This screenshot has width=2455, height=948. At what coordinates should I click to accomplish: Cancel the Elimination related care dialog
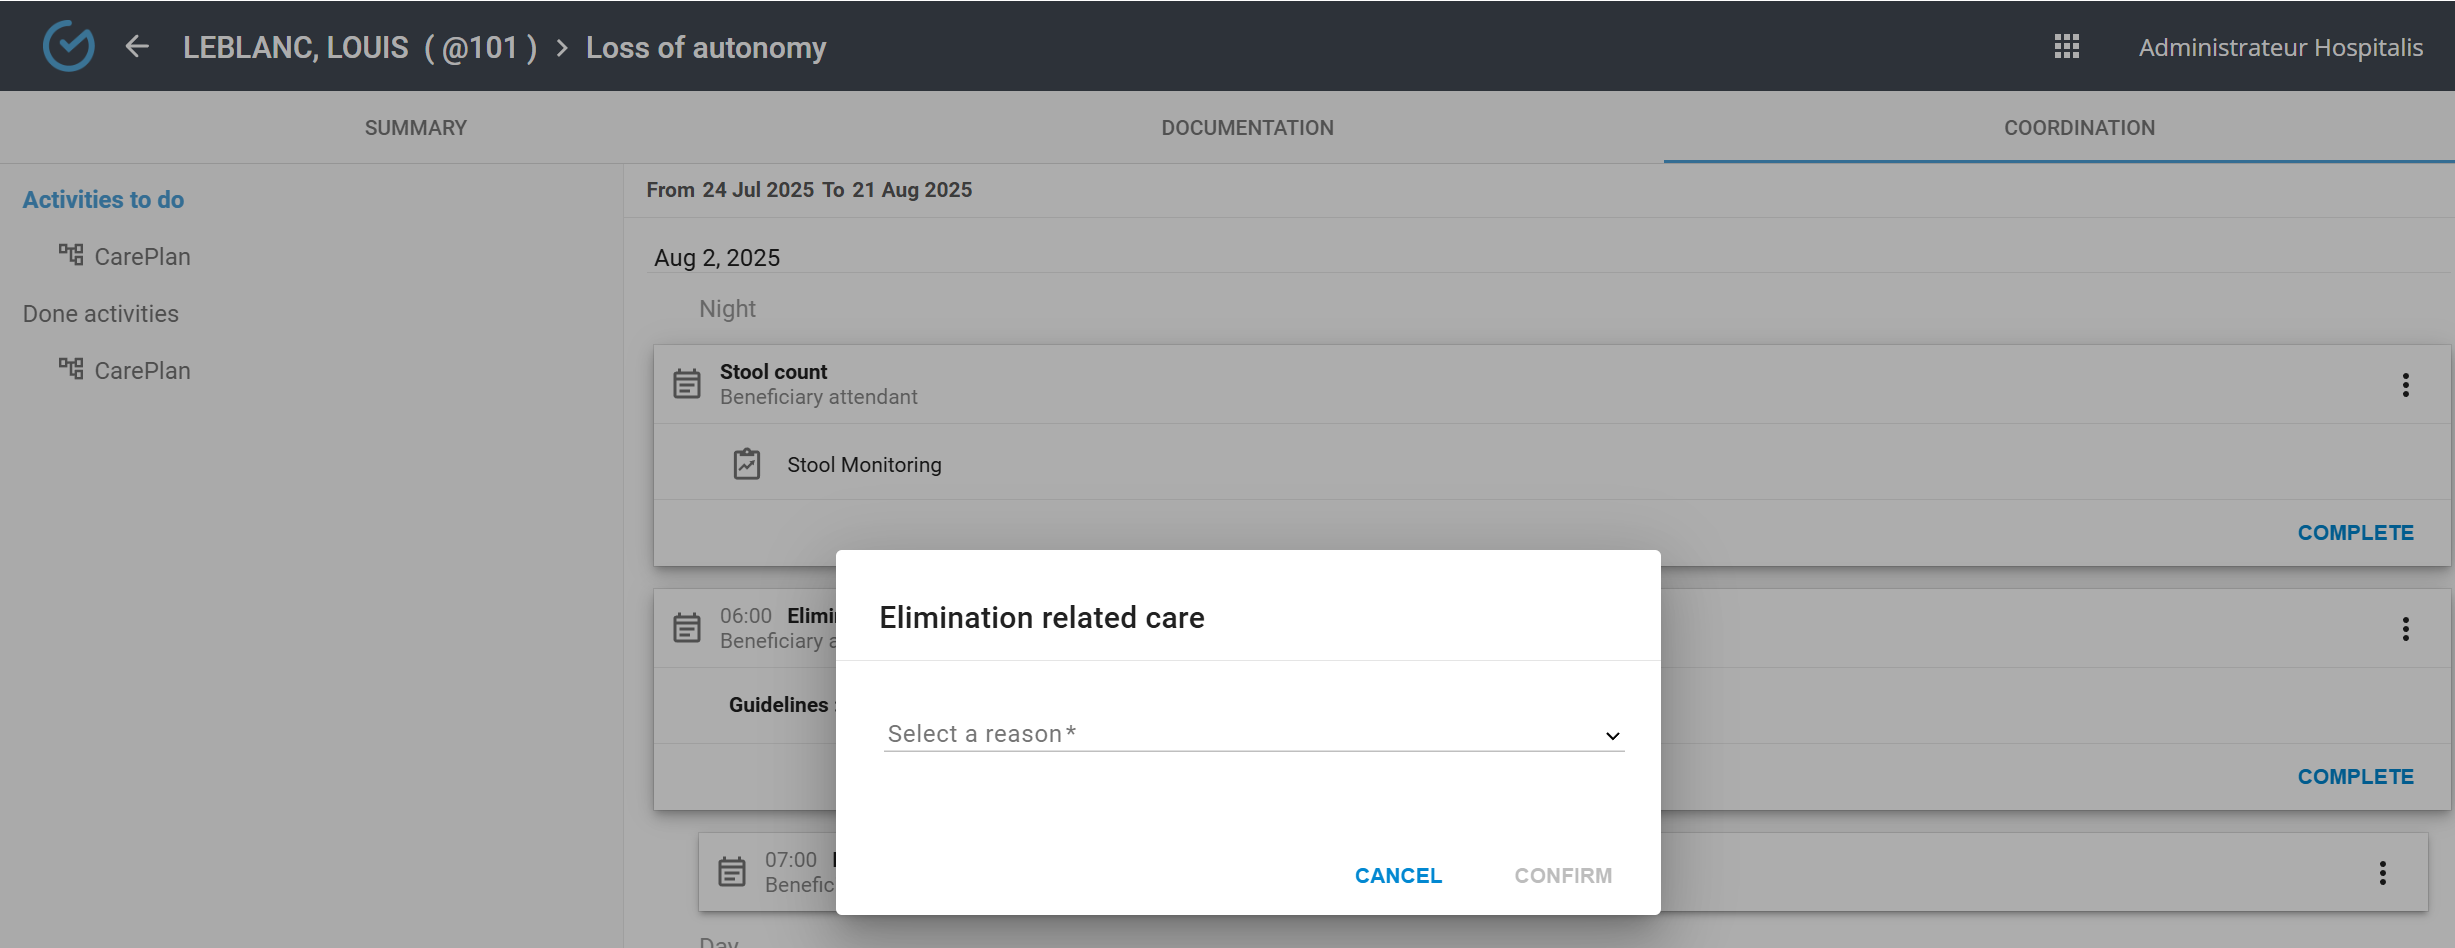[1397, 876]
